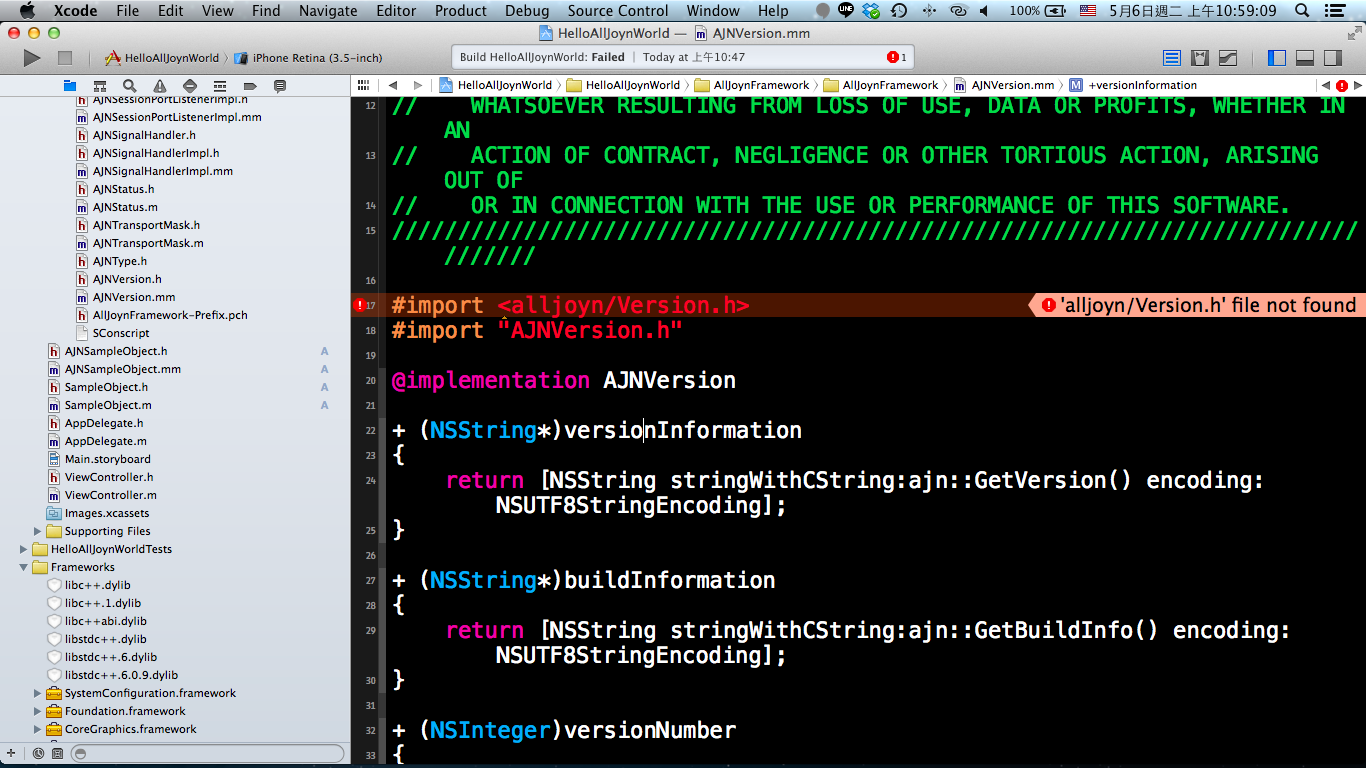Open the Debug menu
Screen dimensions: 1366x768
[527, 11]
